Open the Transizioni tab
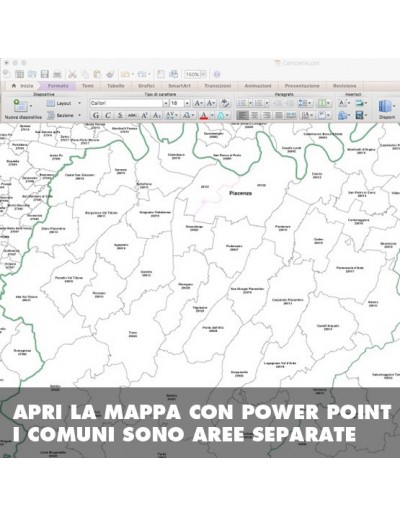 (x=217, y=86)
